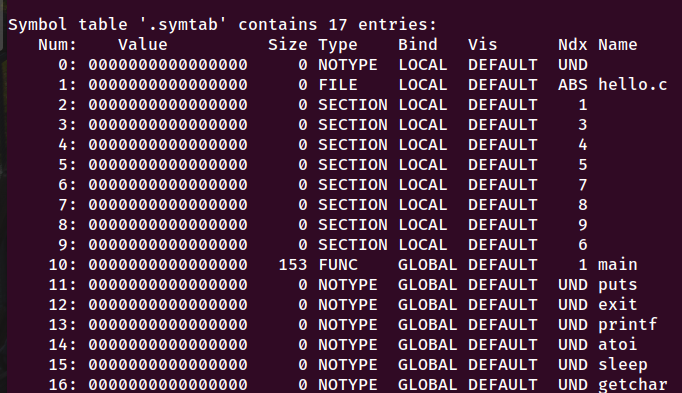This screenshot has width=682, height=393.
Task: Click the 'ABS' index in hello.c row
Action: tap(572, 85)
